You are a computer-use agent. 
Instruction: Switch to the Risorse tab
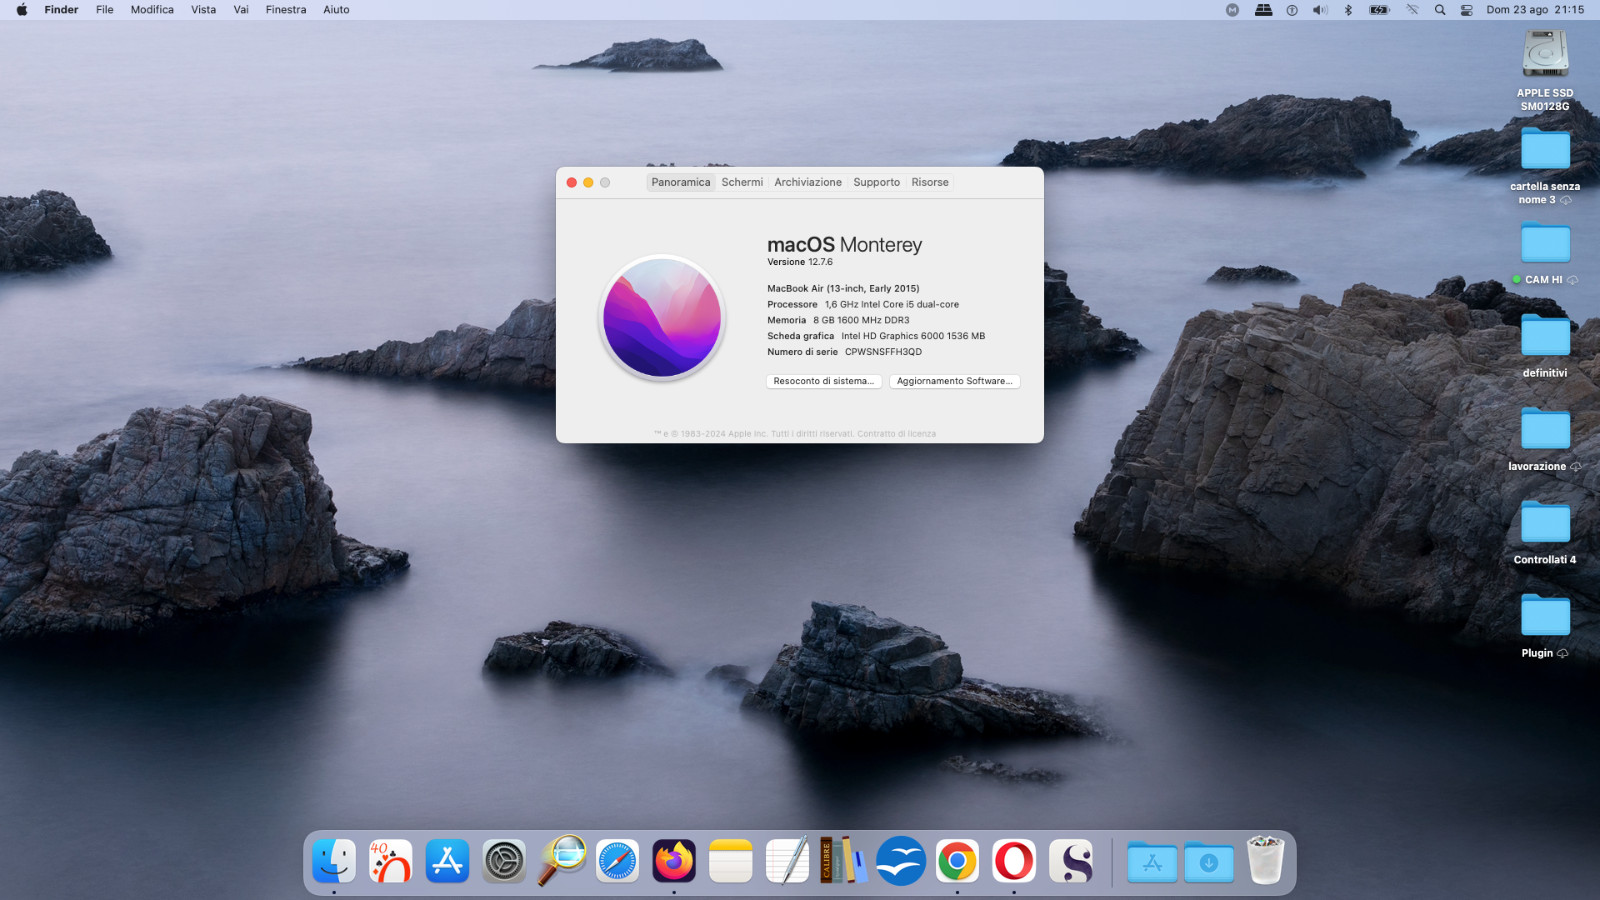pos(930,182)
